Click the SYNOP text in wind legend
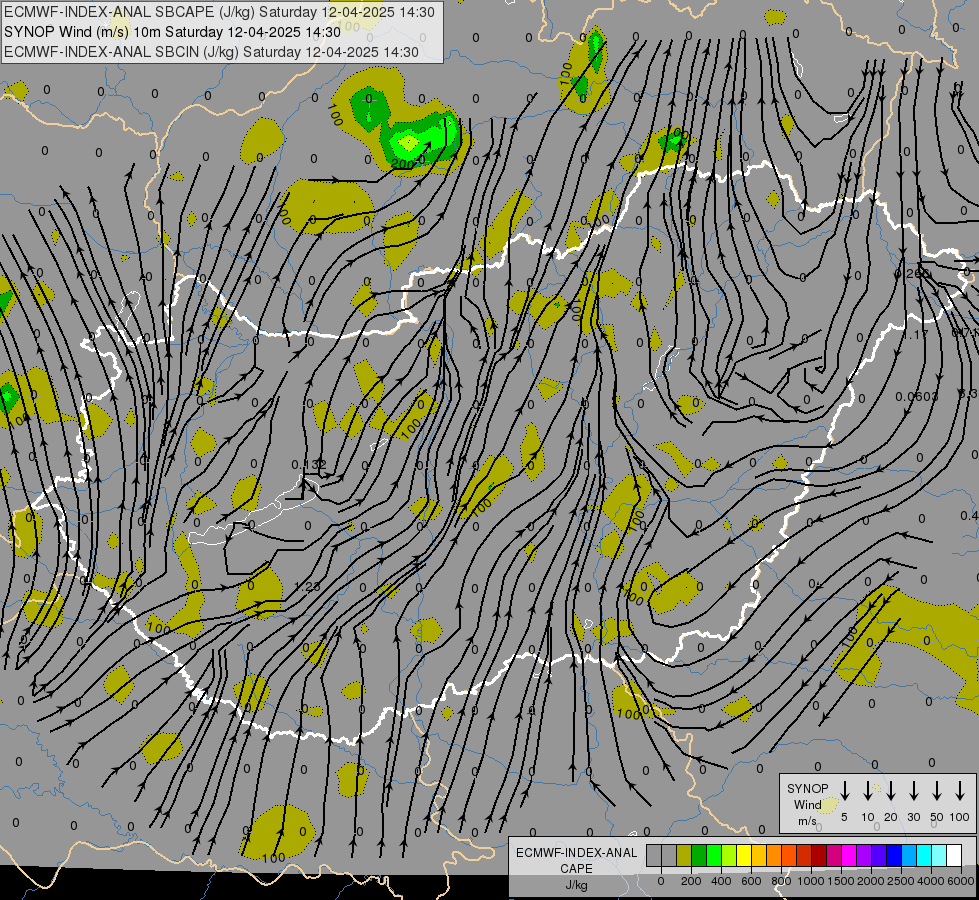The width and height of the screenshot is (979, 900). 807,788
